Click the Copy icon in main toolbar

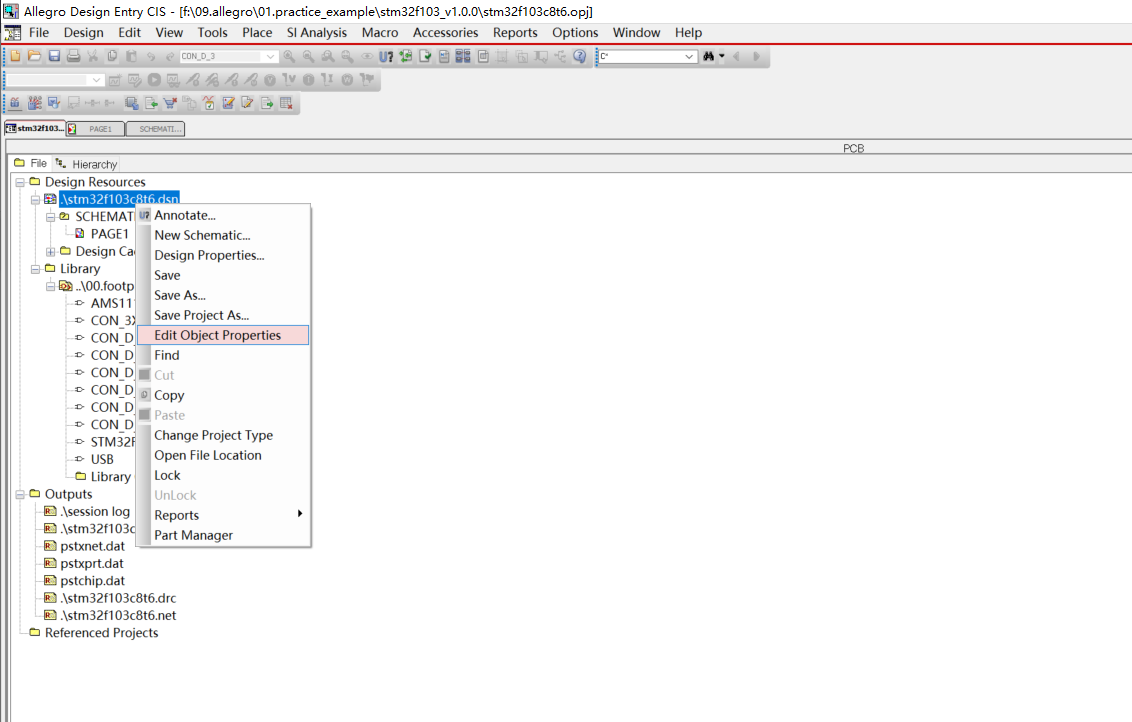112,57
